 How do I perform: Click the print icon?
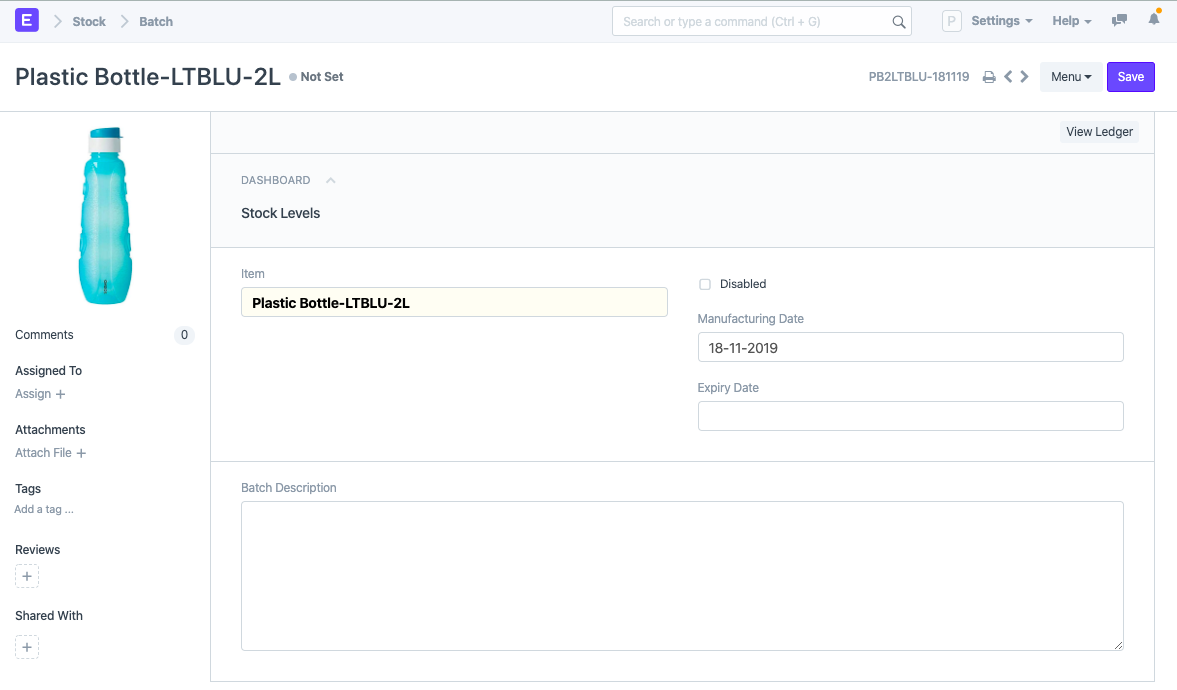pyautogui.click(x=989, y=77)
